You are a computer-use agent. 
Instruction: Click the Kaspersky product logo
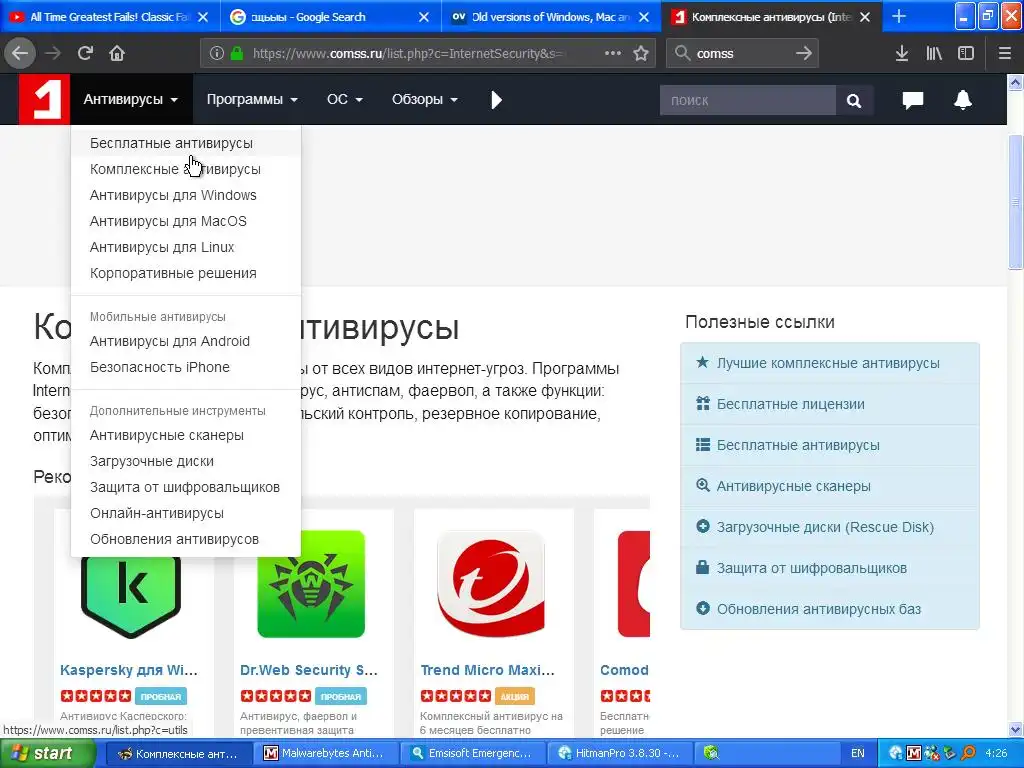pos(131,596)
